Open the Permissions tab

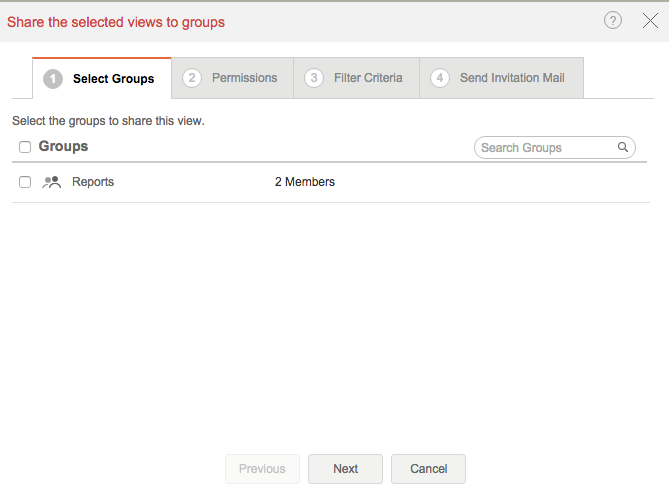click(x=244, y=78)
